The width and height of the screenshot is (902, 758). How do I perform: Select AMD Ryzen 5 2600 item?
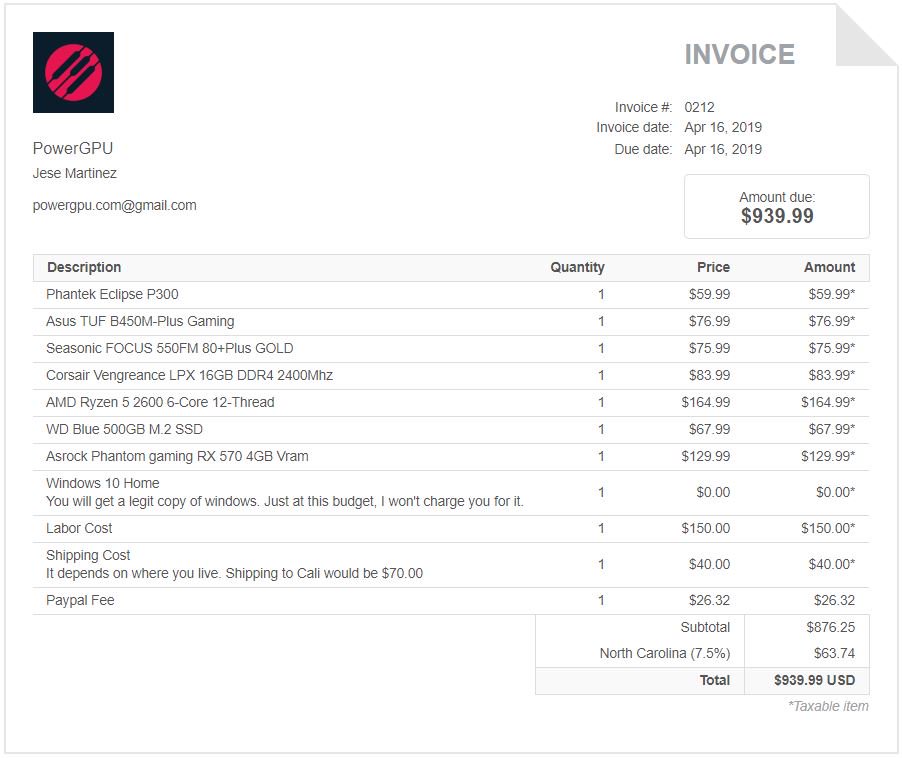160,403
